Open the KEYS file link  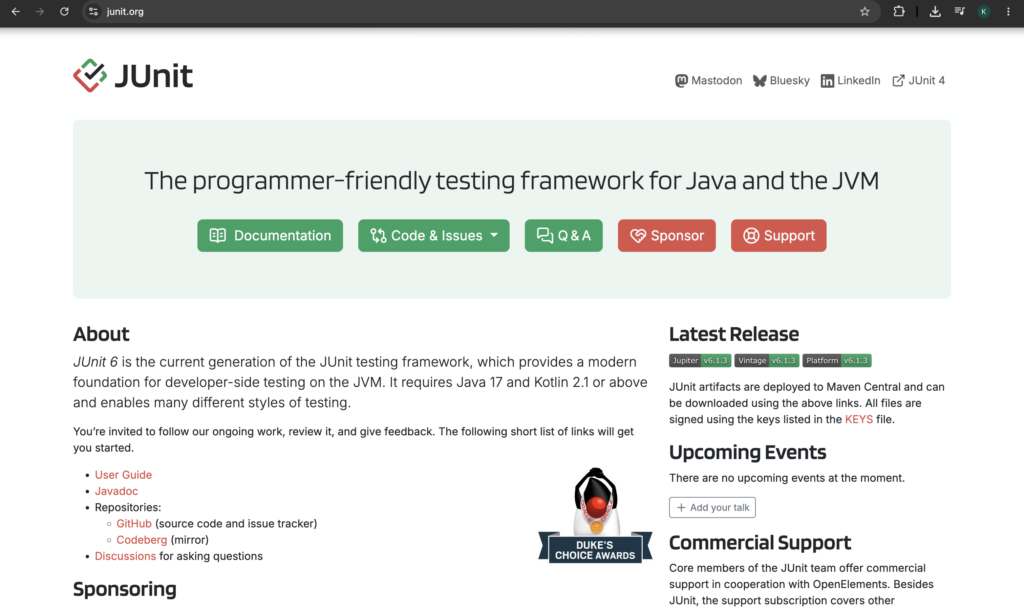click(x=859, y=419)
